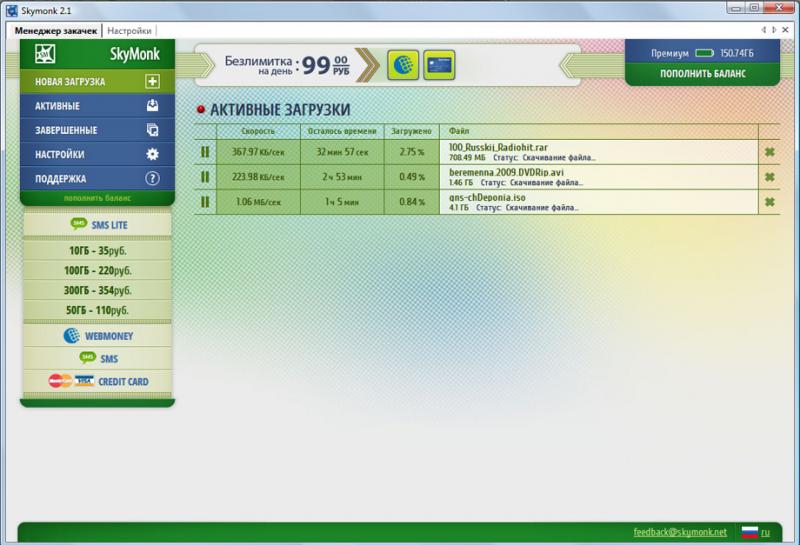Click the green SMS bubble icon below WebMoney
The image size is (800, 545).
[x=88, y=357]
